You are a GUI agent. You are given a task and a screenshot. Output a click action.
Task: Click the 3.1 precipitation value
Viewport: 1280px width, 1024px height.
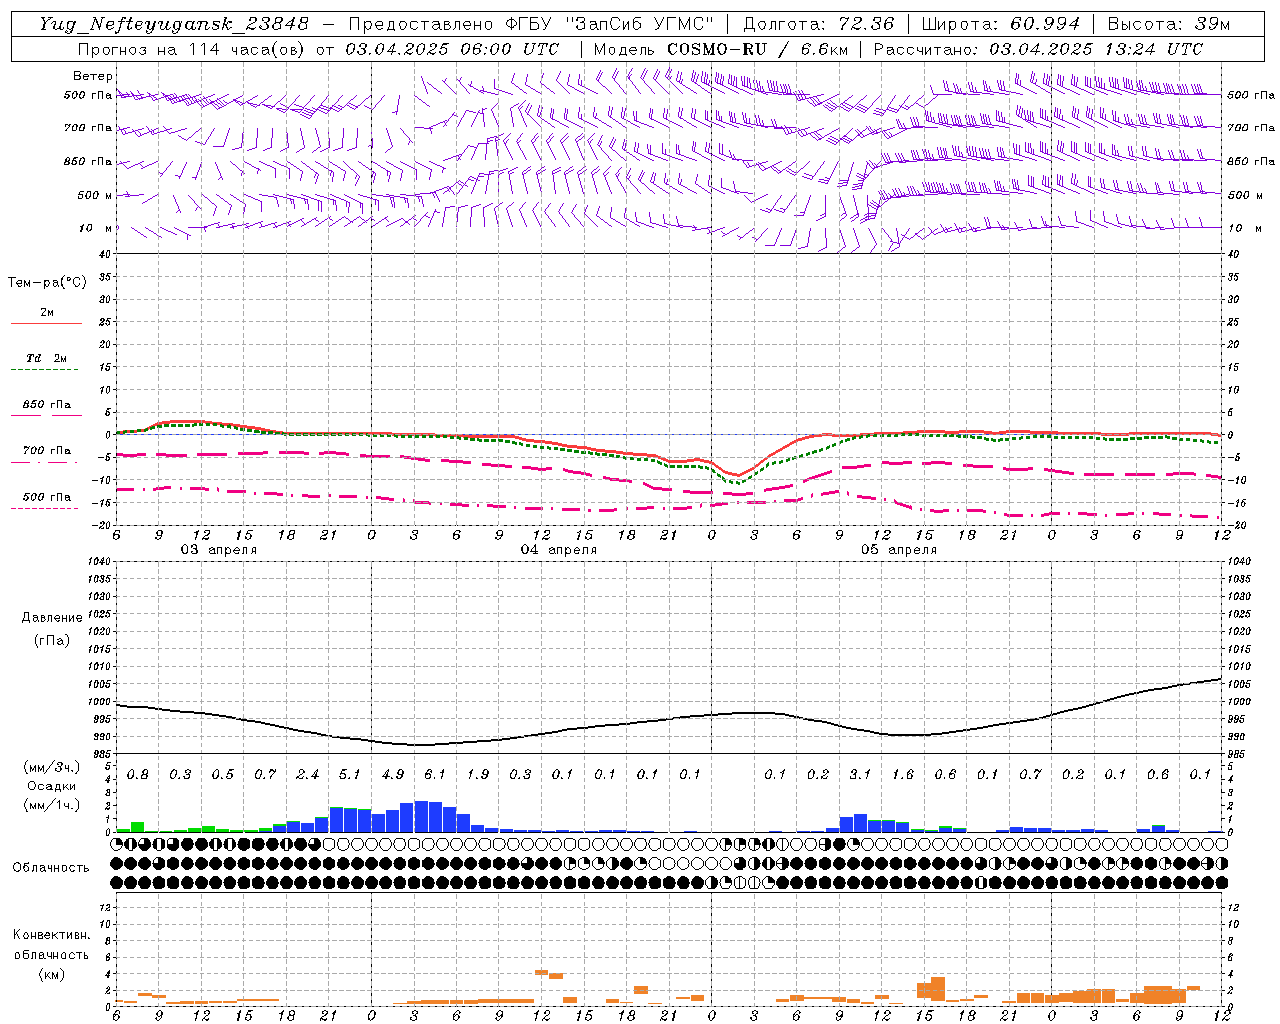point(860,774)
